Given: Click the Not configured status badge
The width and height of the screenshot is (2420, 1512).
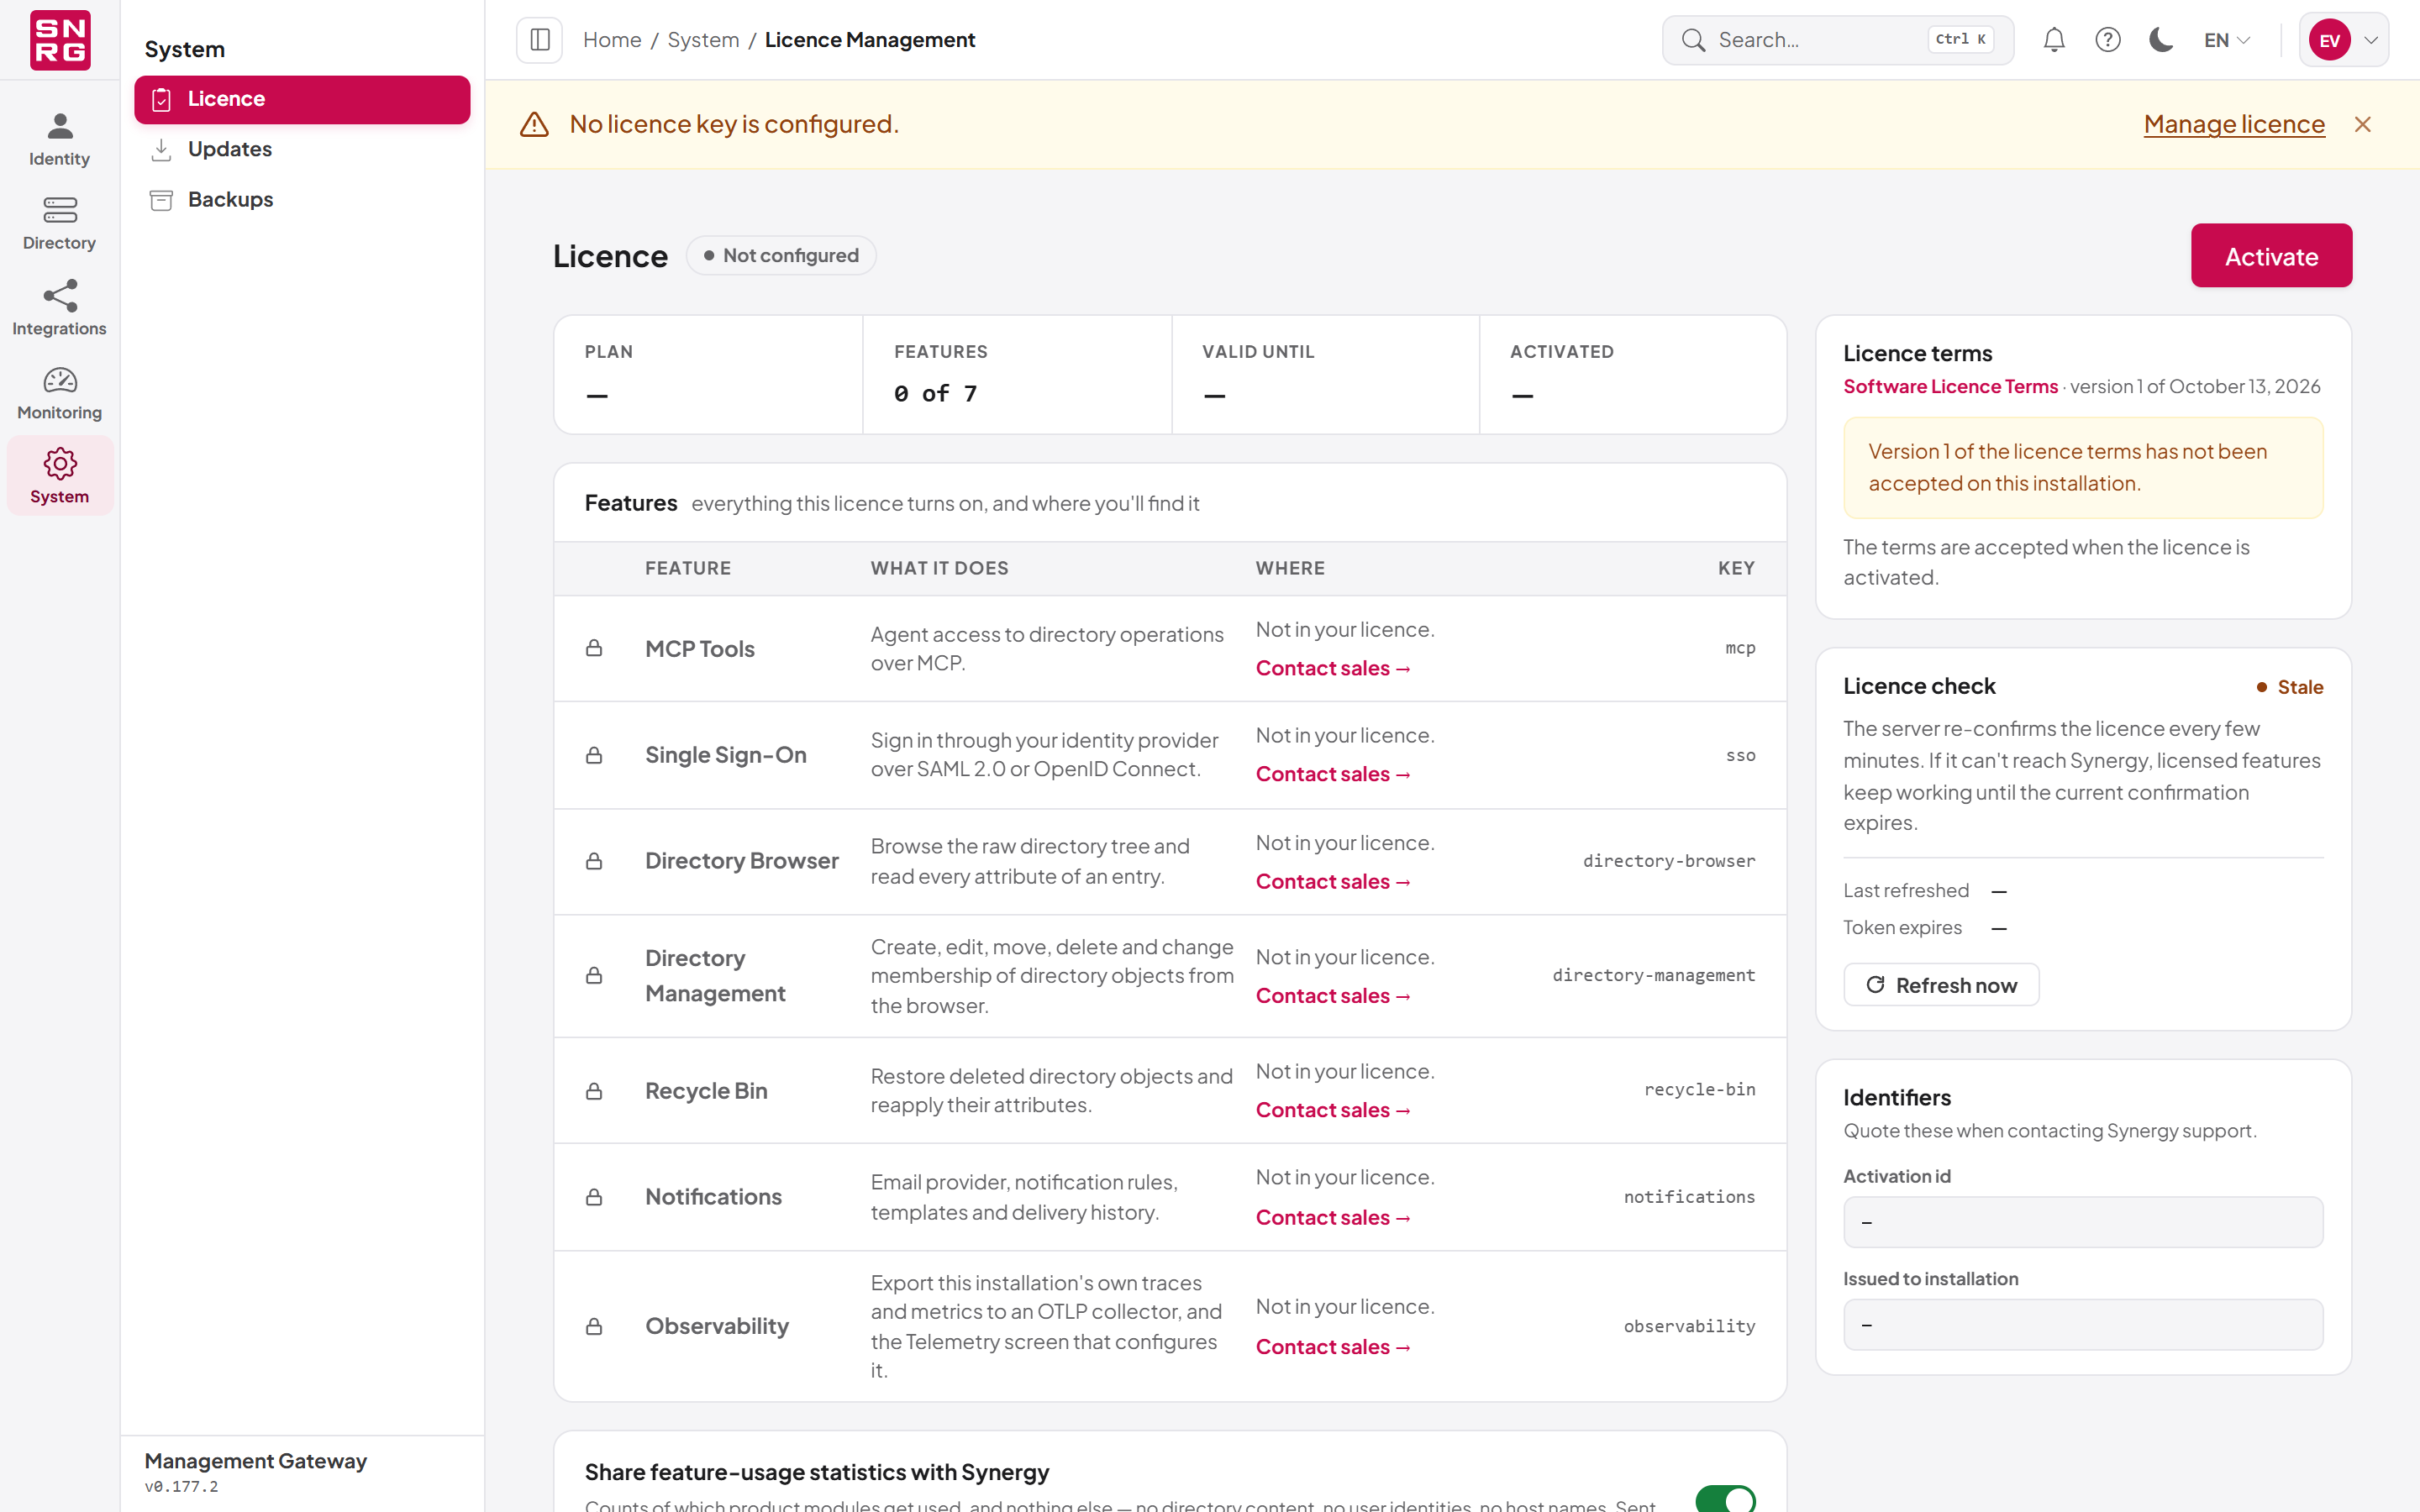Looking at the screenshot, I should tap(781, 255).
